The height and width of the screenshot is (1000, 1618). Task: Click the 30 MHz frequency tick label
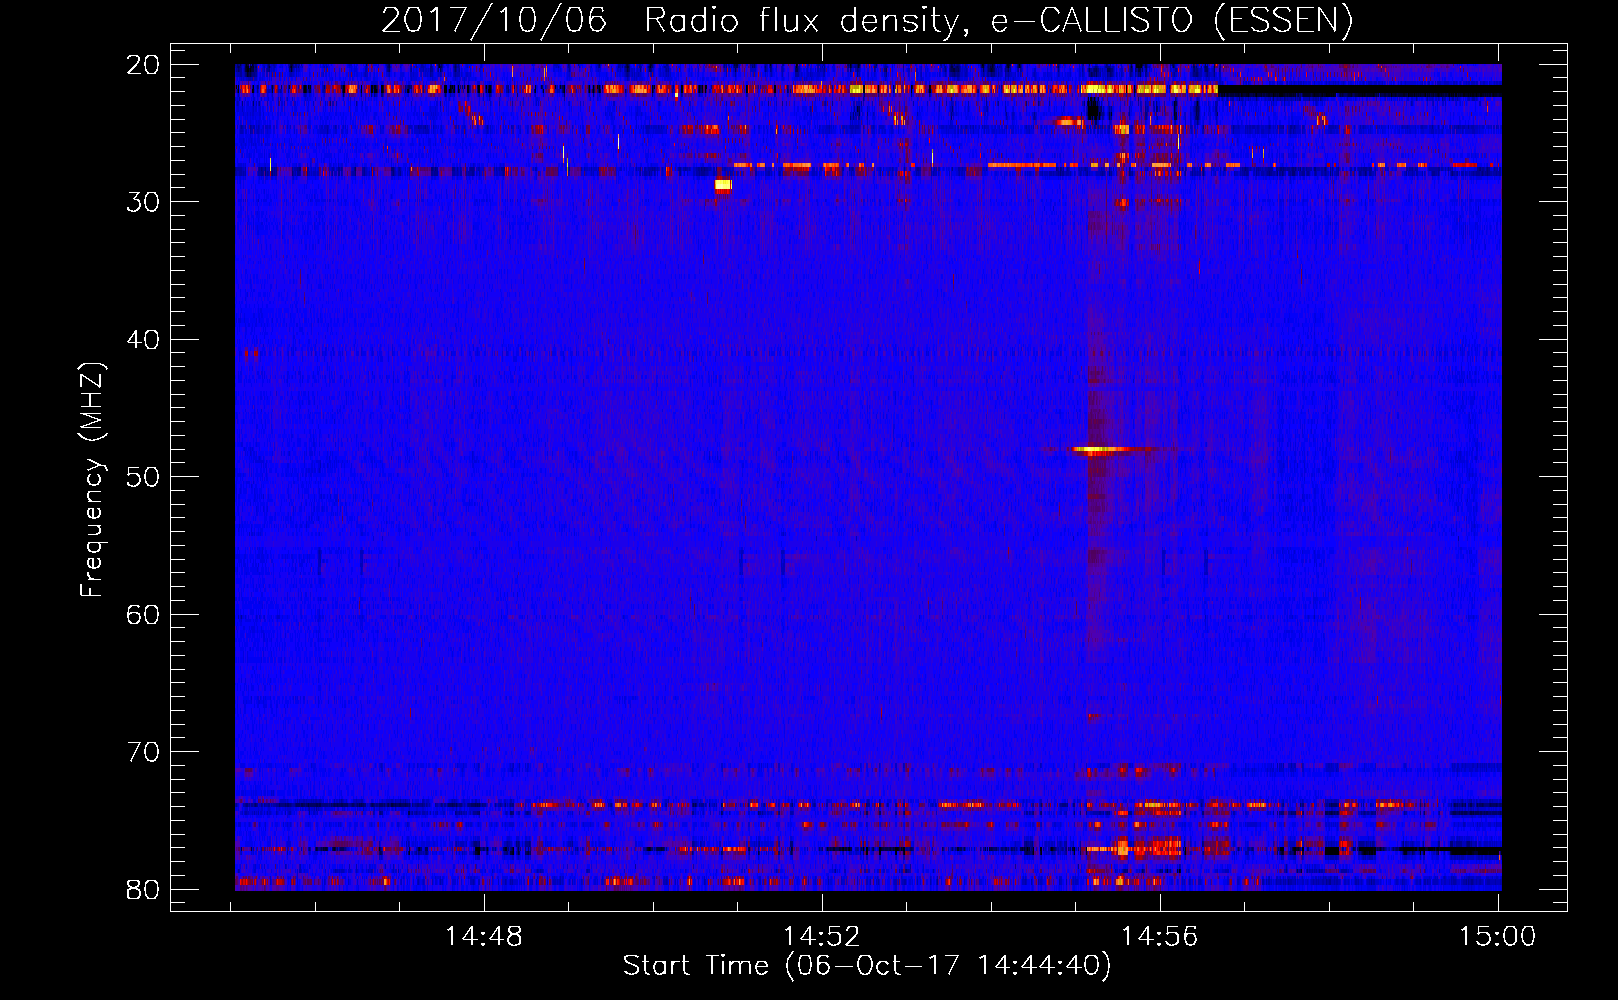tap(143, 202)
